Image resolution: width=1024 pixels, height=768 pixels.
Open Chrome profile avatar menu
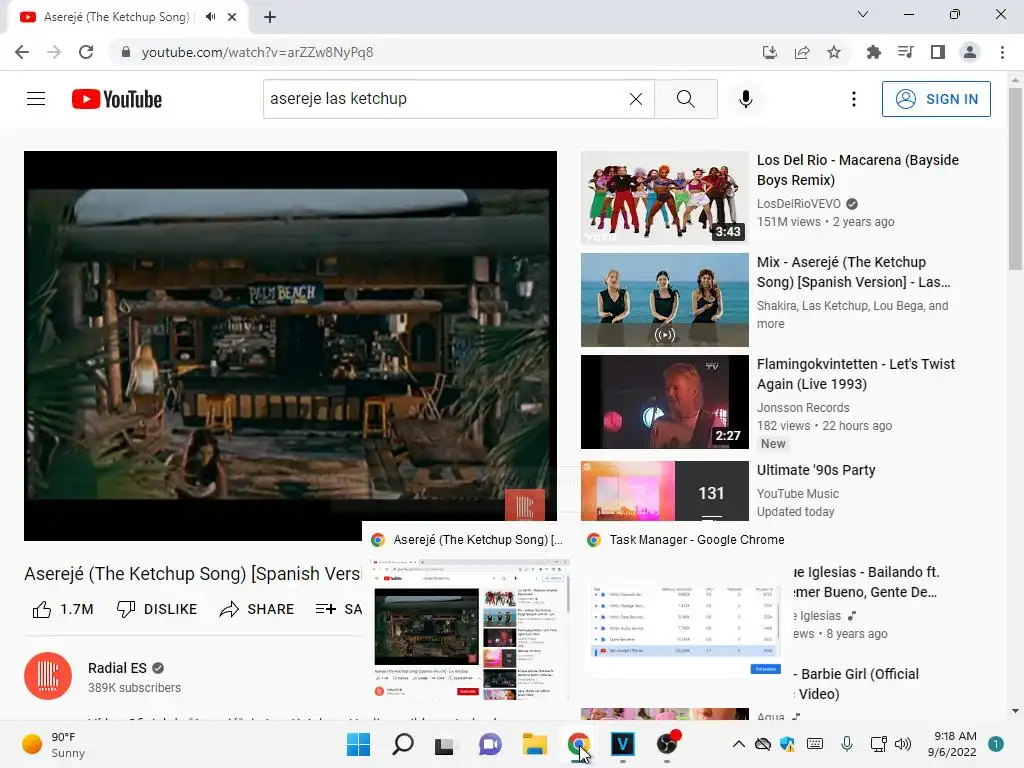pyautogui.click(x=970, y=52)
